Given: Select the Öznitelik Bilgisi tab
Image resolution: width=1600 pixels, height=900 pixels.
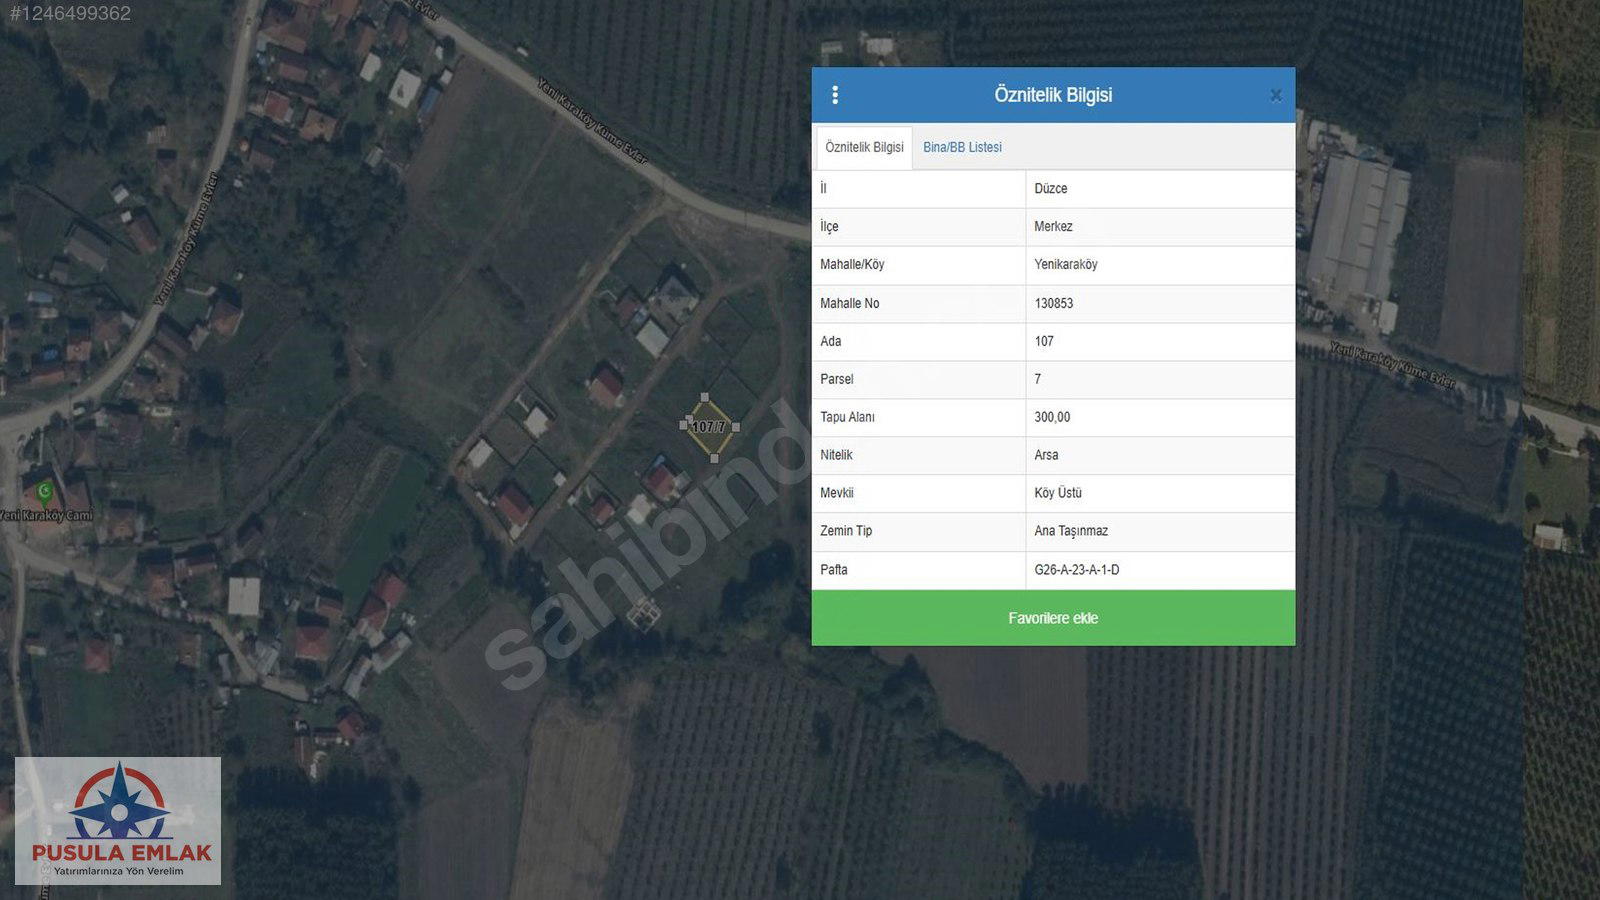Looking at the screenshot, I should point(864,147).
